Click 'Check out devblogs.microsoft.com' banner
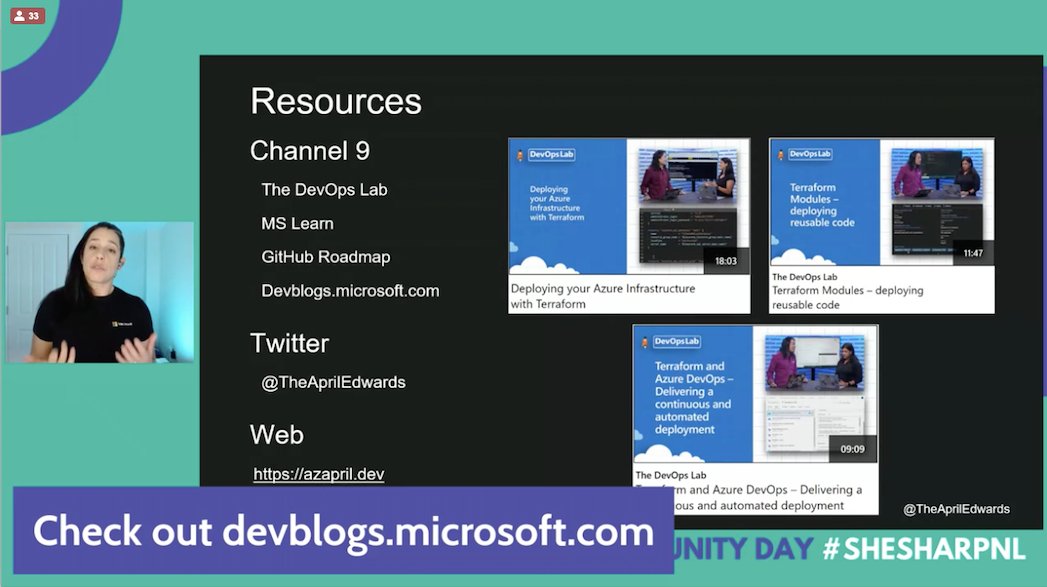The image size is (1047, 587). click(x=343, y=530)
